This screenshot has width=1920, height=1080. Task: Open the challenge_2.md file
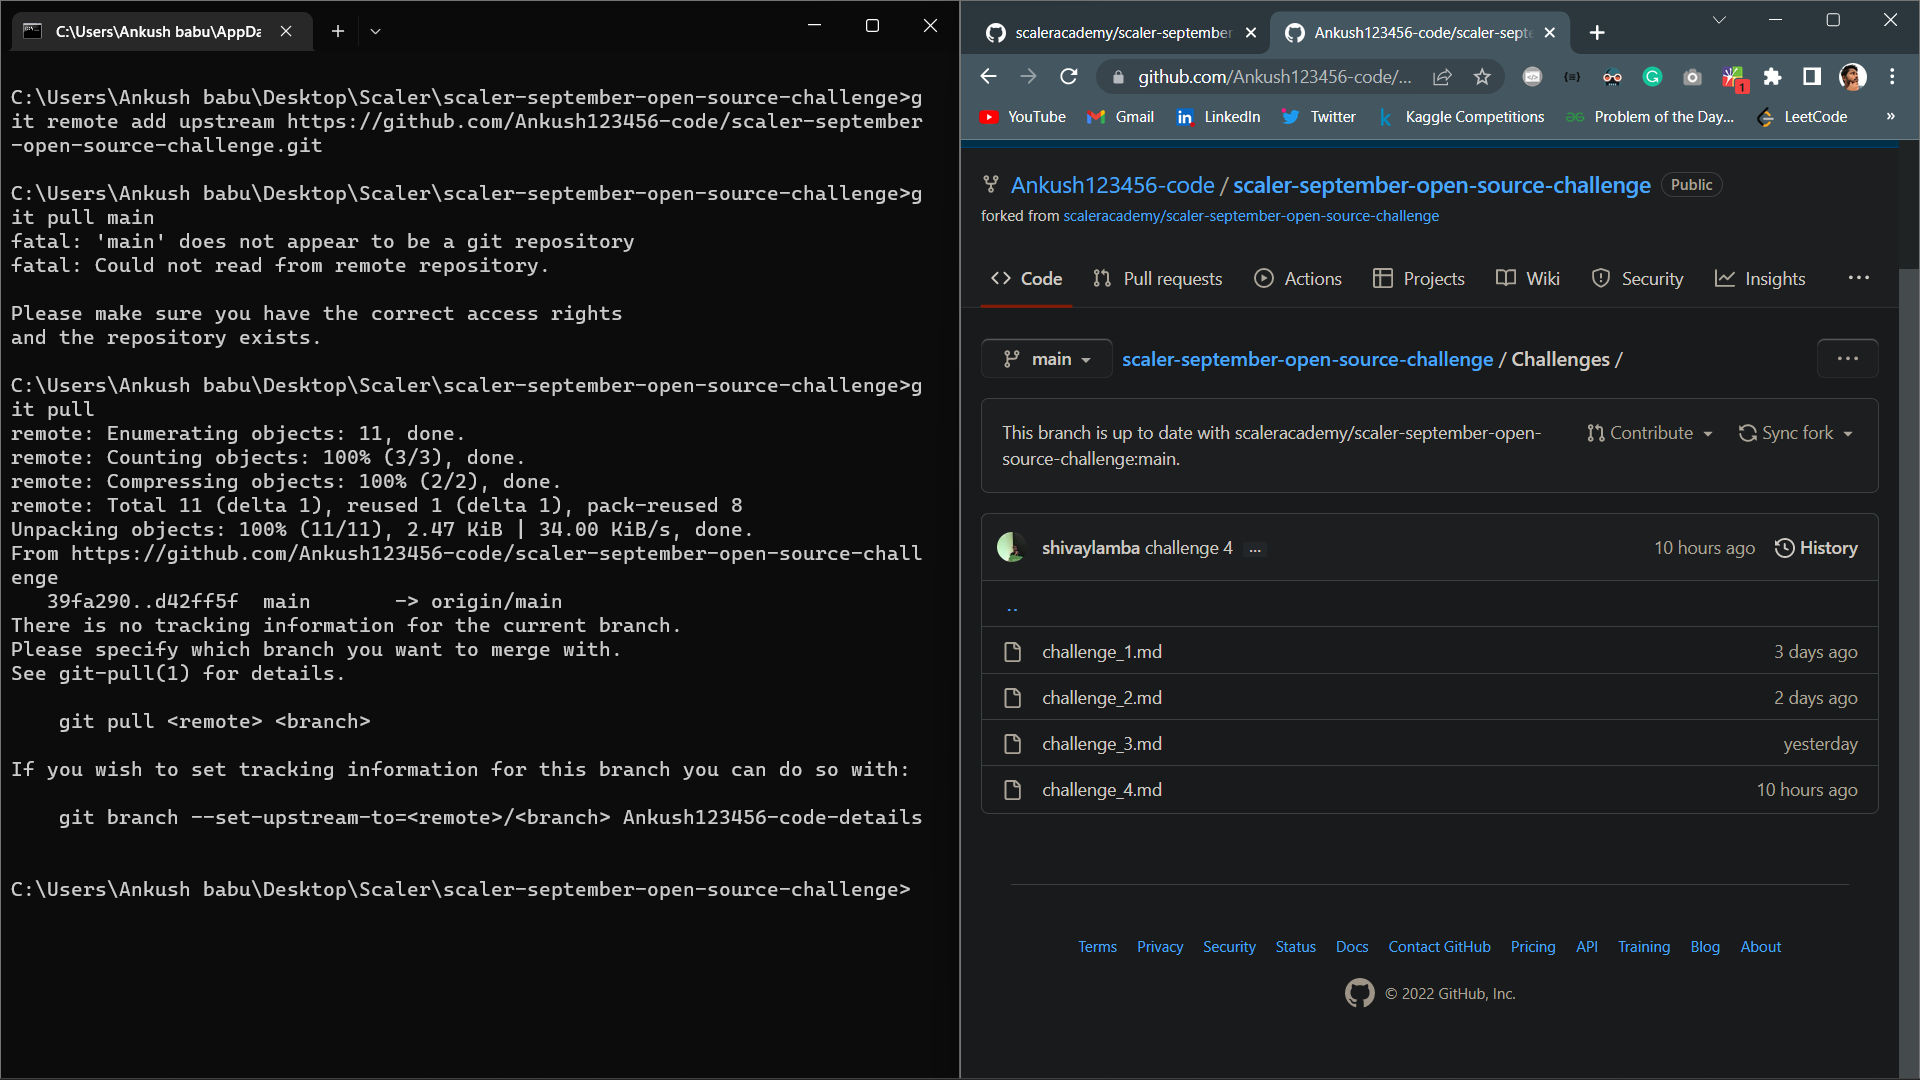coord(1102,697)
